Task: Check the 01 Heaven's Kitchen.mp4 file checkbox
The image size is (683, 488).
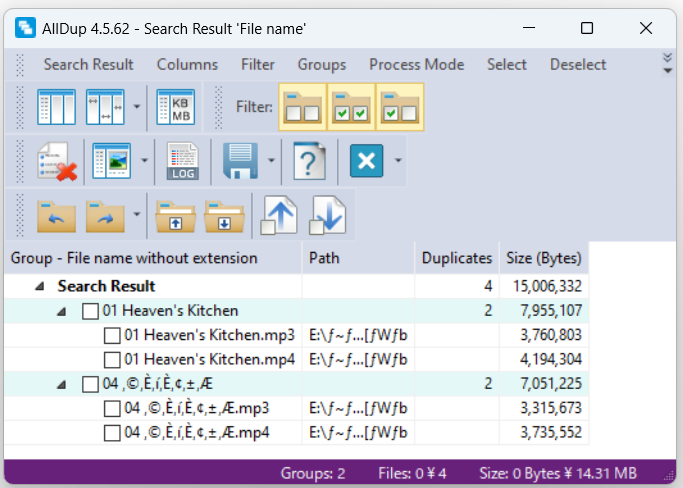Action: coord(112,360)
